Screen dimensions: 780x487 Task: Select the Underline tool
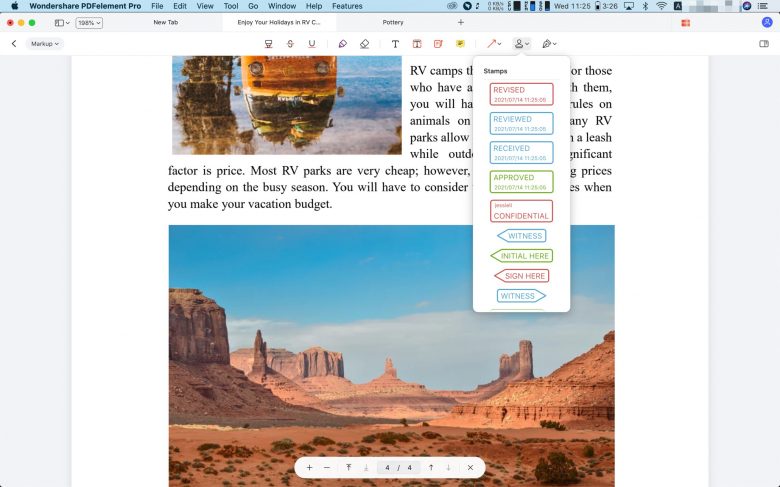tap(312, 44)
